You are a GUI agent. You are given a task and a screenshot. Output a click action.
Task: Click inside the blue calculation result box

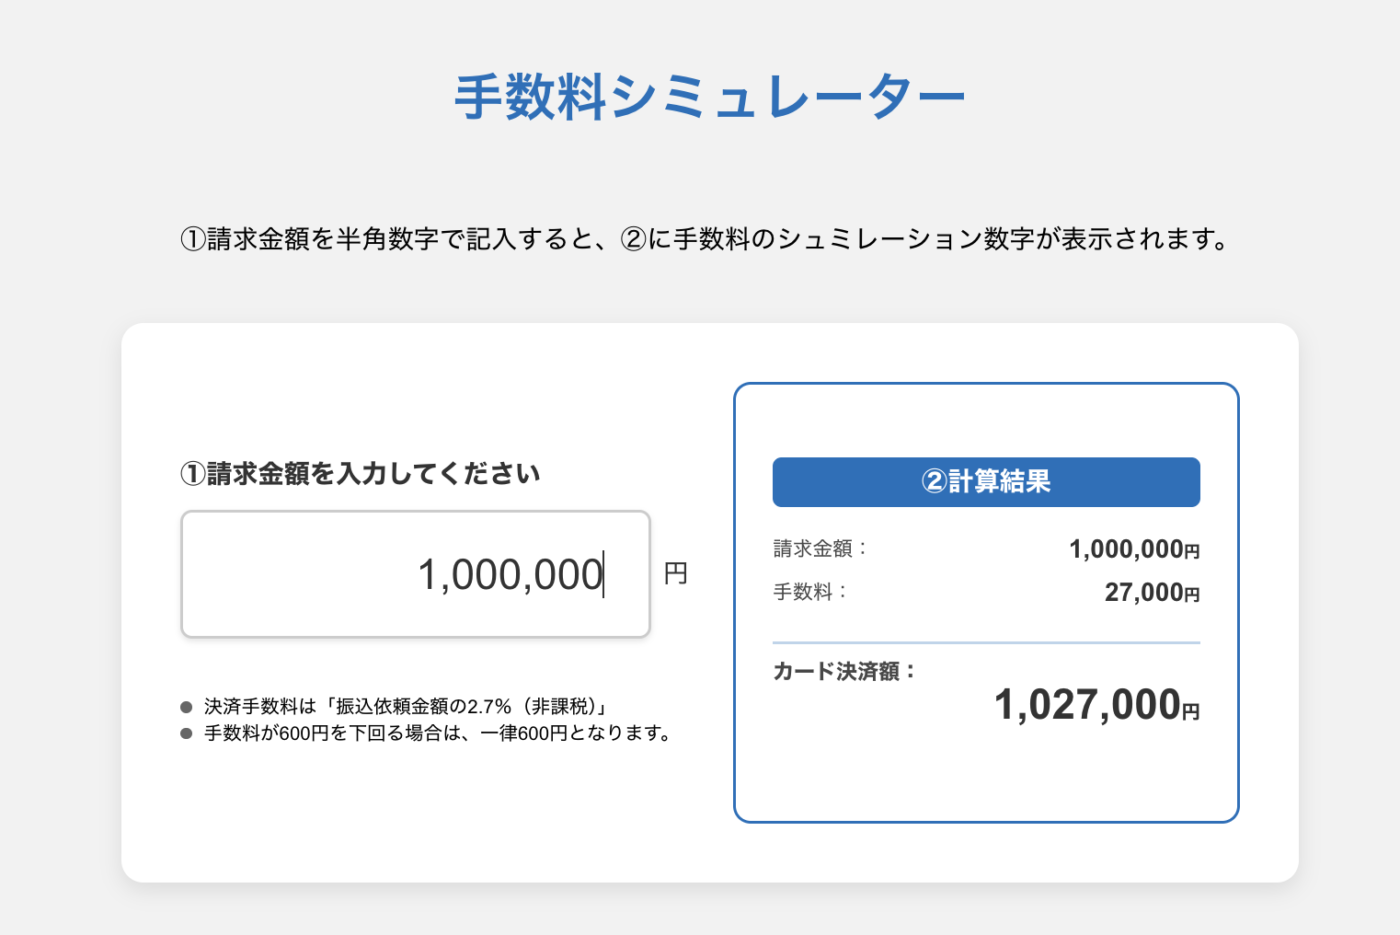[x=986, y=770]
